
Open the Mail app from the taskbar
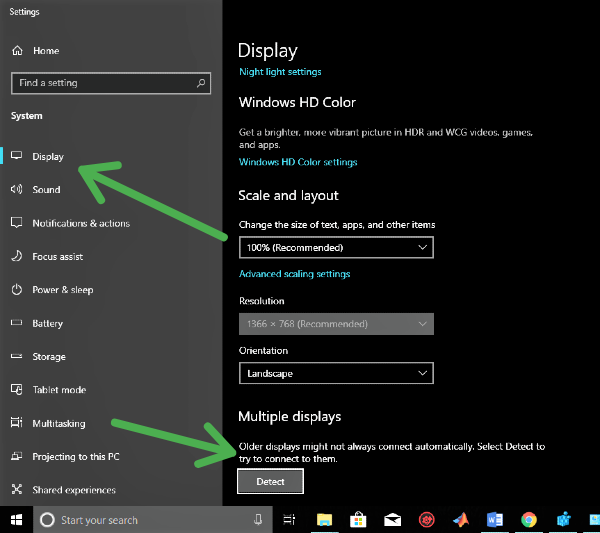coord(393,520)
